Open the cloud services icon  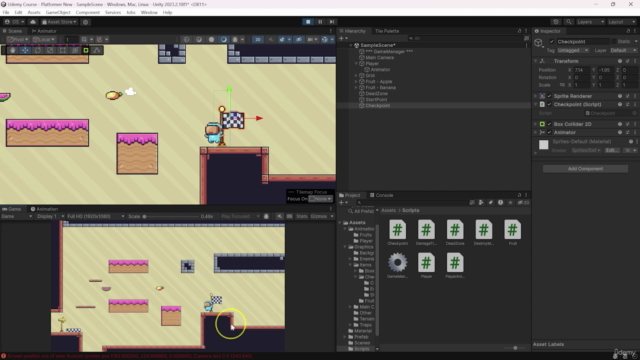pyautogui.click(x=33, y=22)
